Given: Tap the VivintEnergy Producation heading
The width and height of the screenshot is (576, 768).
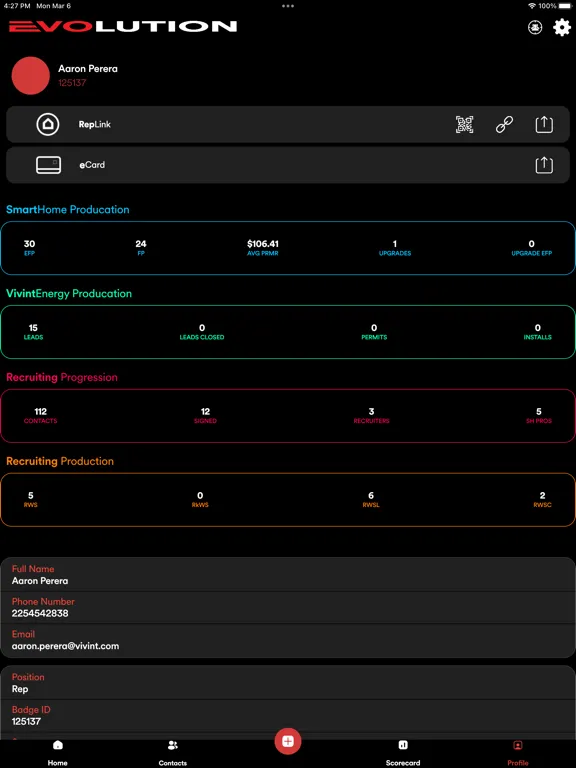Looking at the screenshot, I should [69, 293].
